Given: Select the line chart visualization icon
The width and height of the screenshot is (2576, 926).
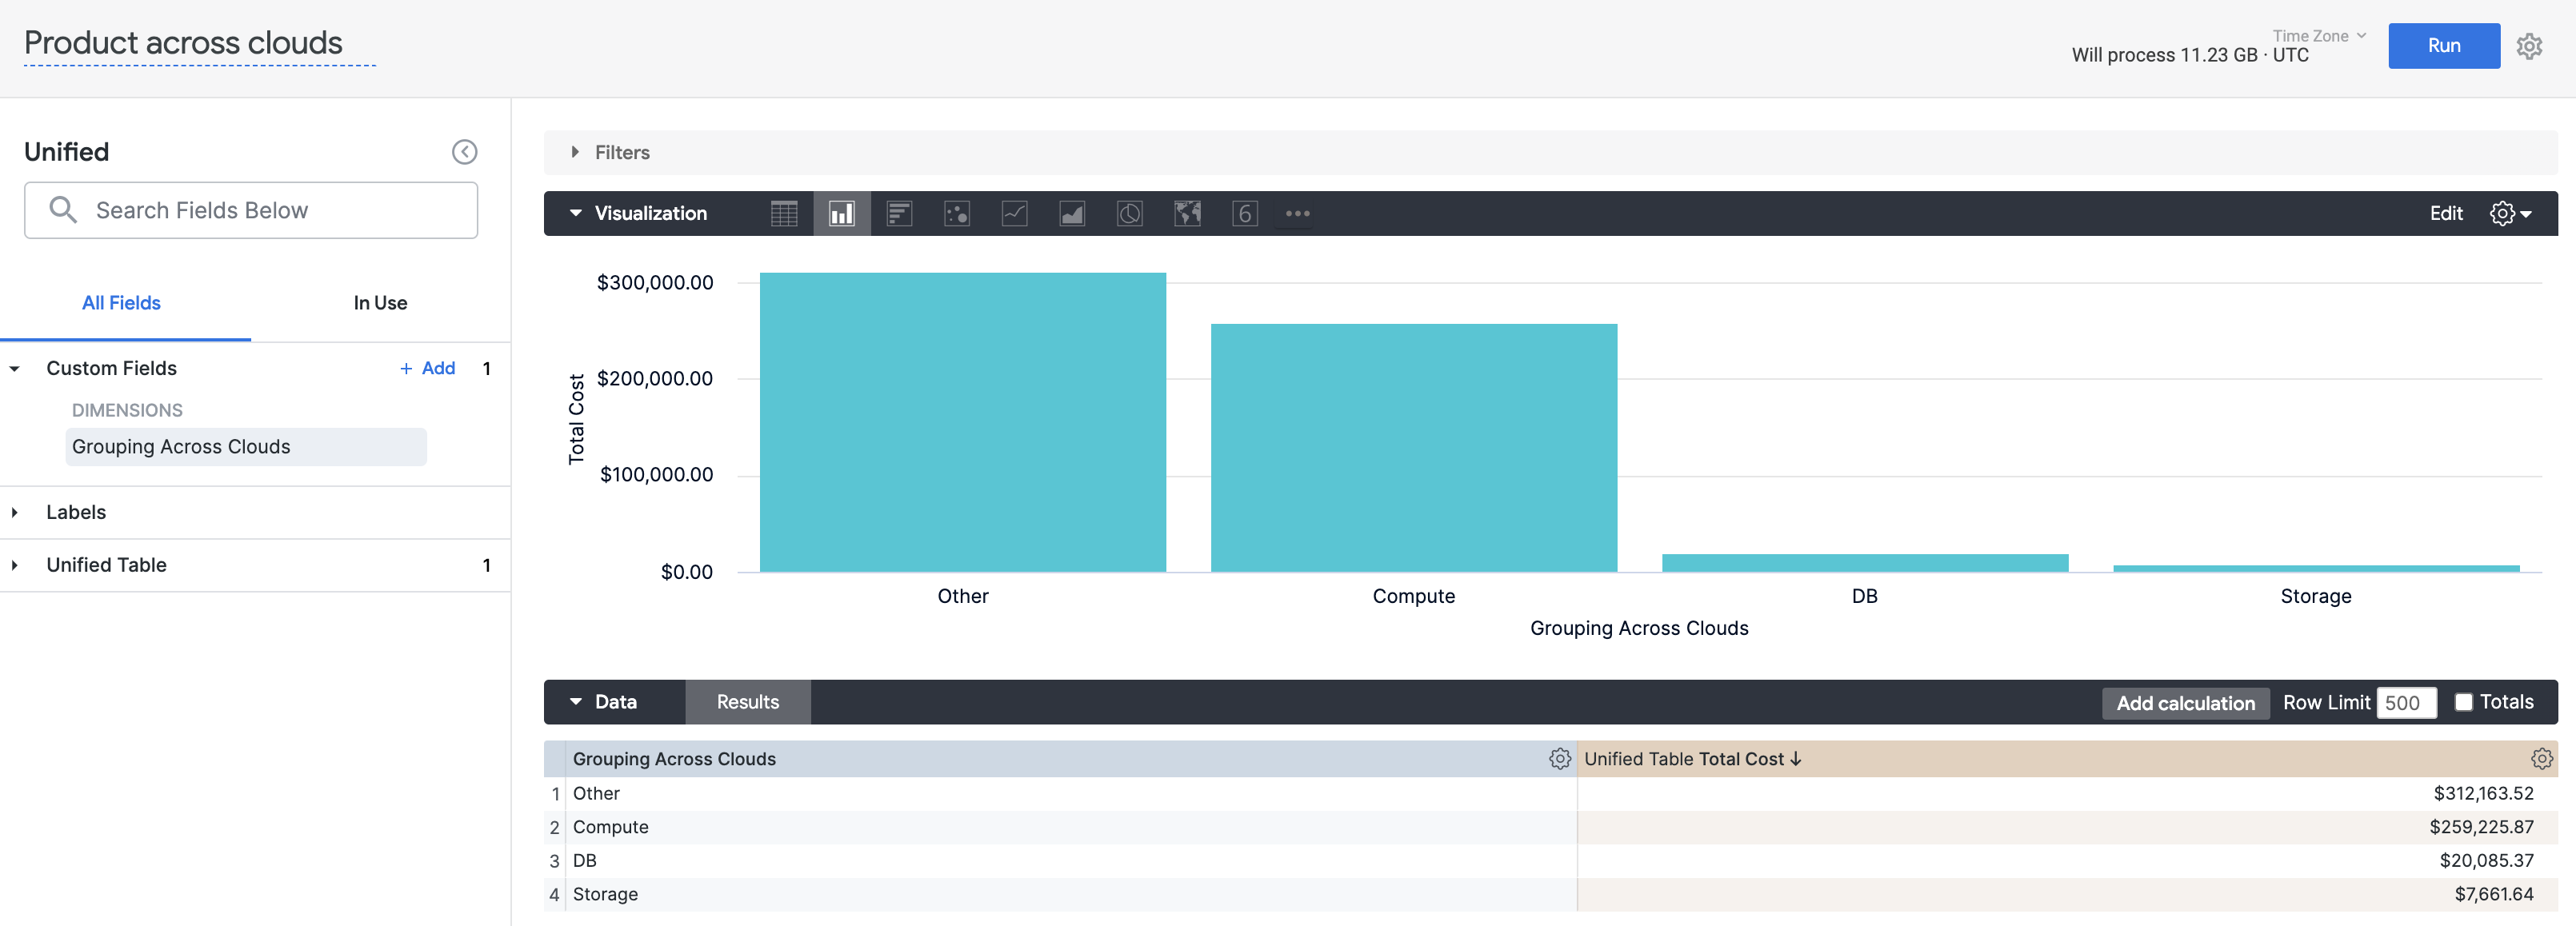Looking at the screenshot, I should point(1014,213).
